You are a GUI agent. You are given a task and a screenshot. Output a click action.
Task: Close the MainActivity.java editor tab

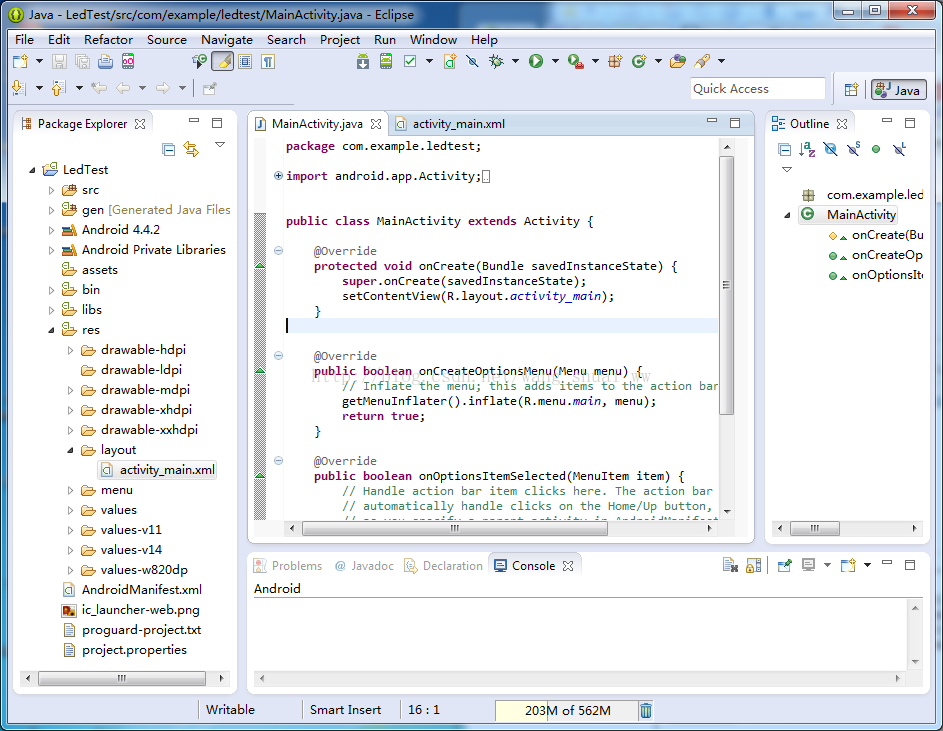[x=376, y=124]
